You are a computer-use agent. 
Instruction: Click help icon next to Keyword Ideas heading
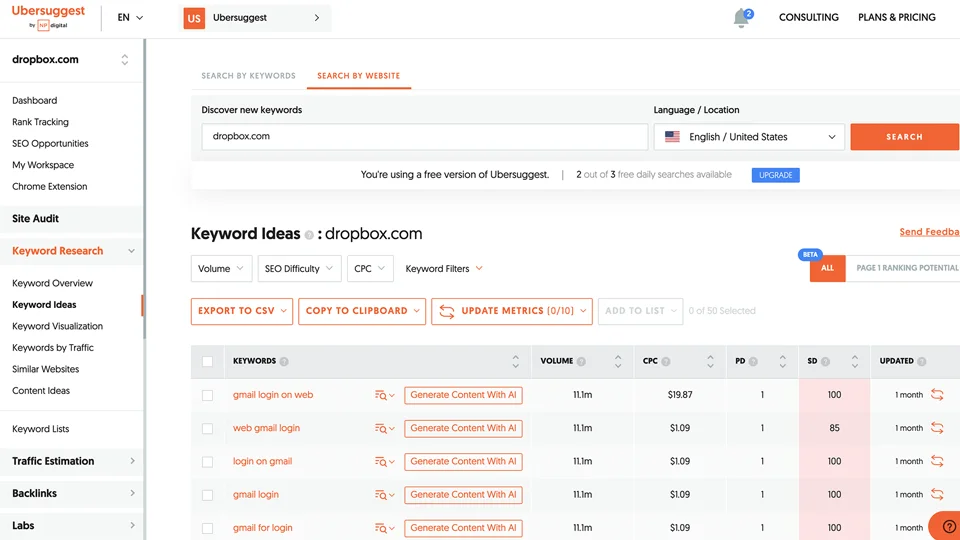[x=309, y=235]
